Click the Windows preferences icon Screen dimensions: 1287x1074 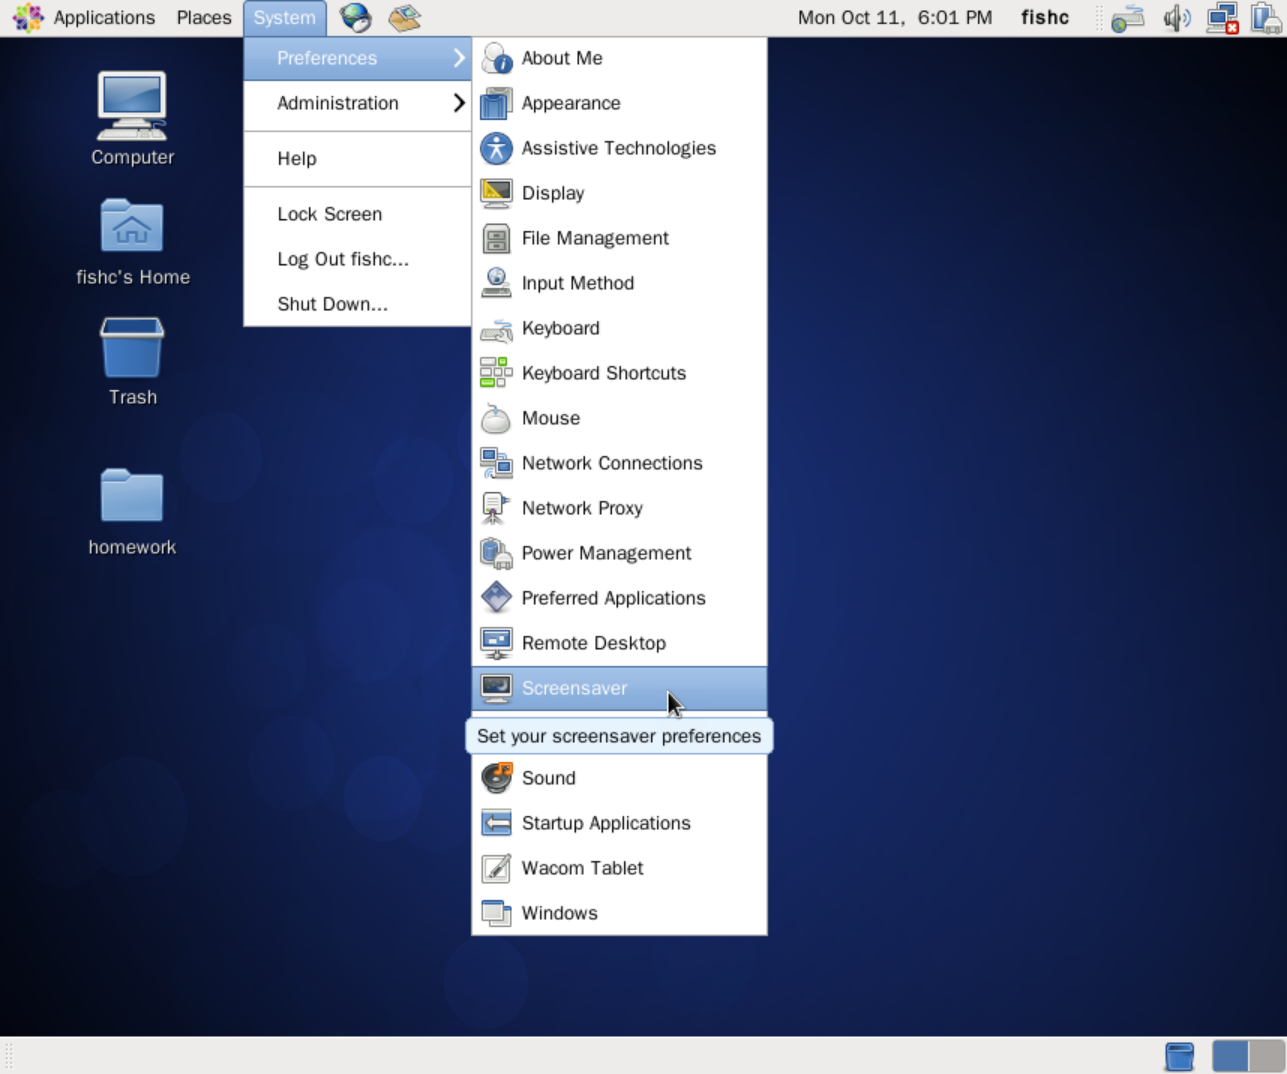496,913
